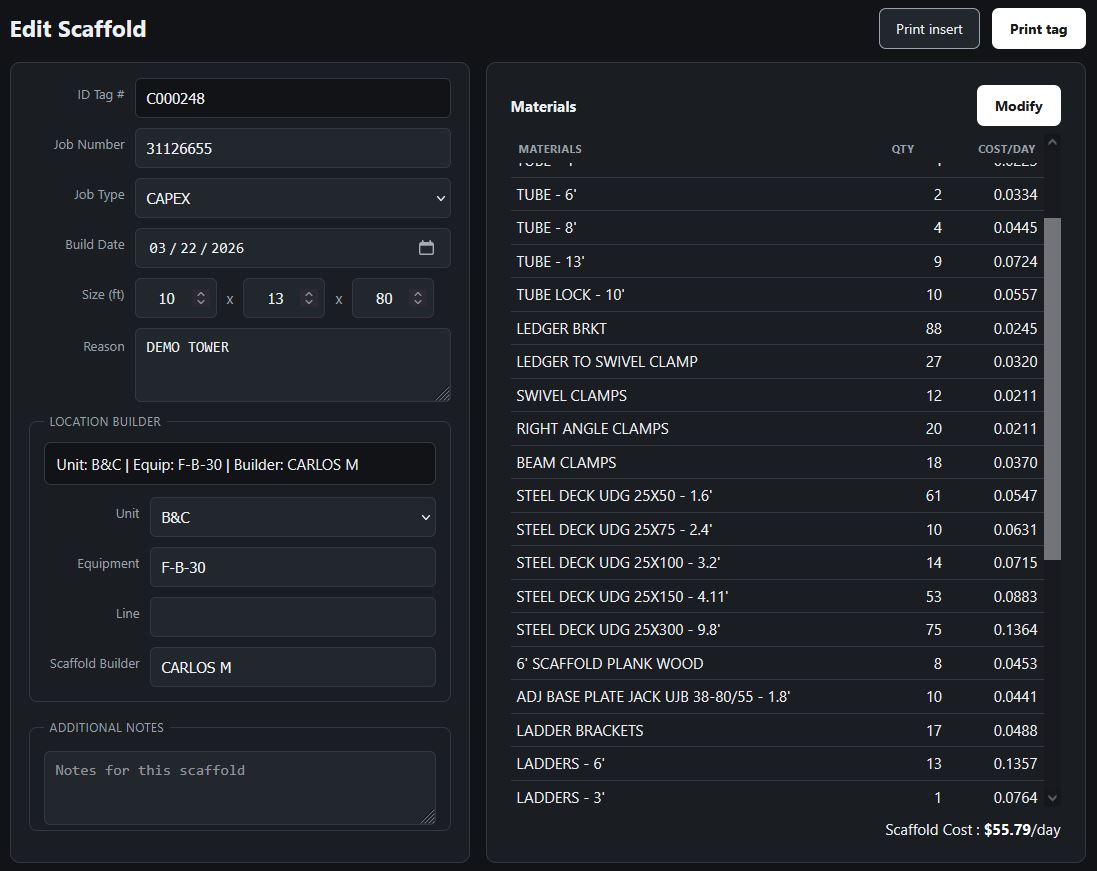Select the TUBE - 13' row
This screenshot has height=871, width=1097.
point(777,262)
